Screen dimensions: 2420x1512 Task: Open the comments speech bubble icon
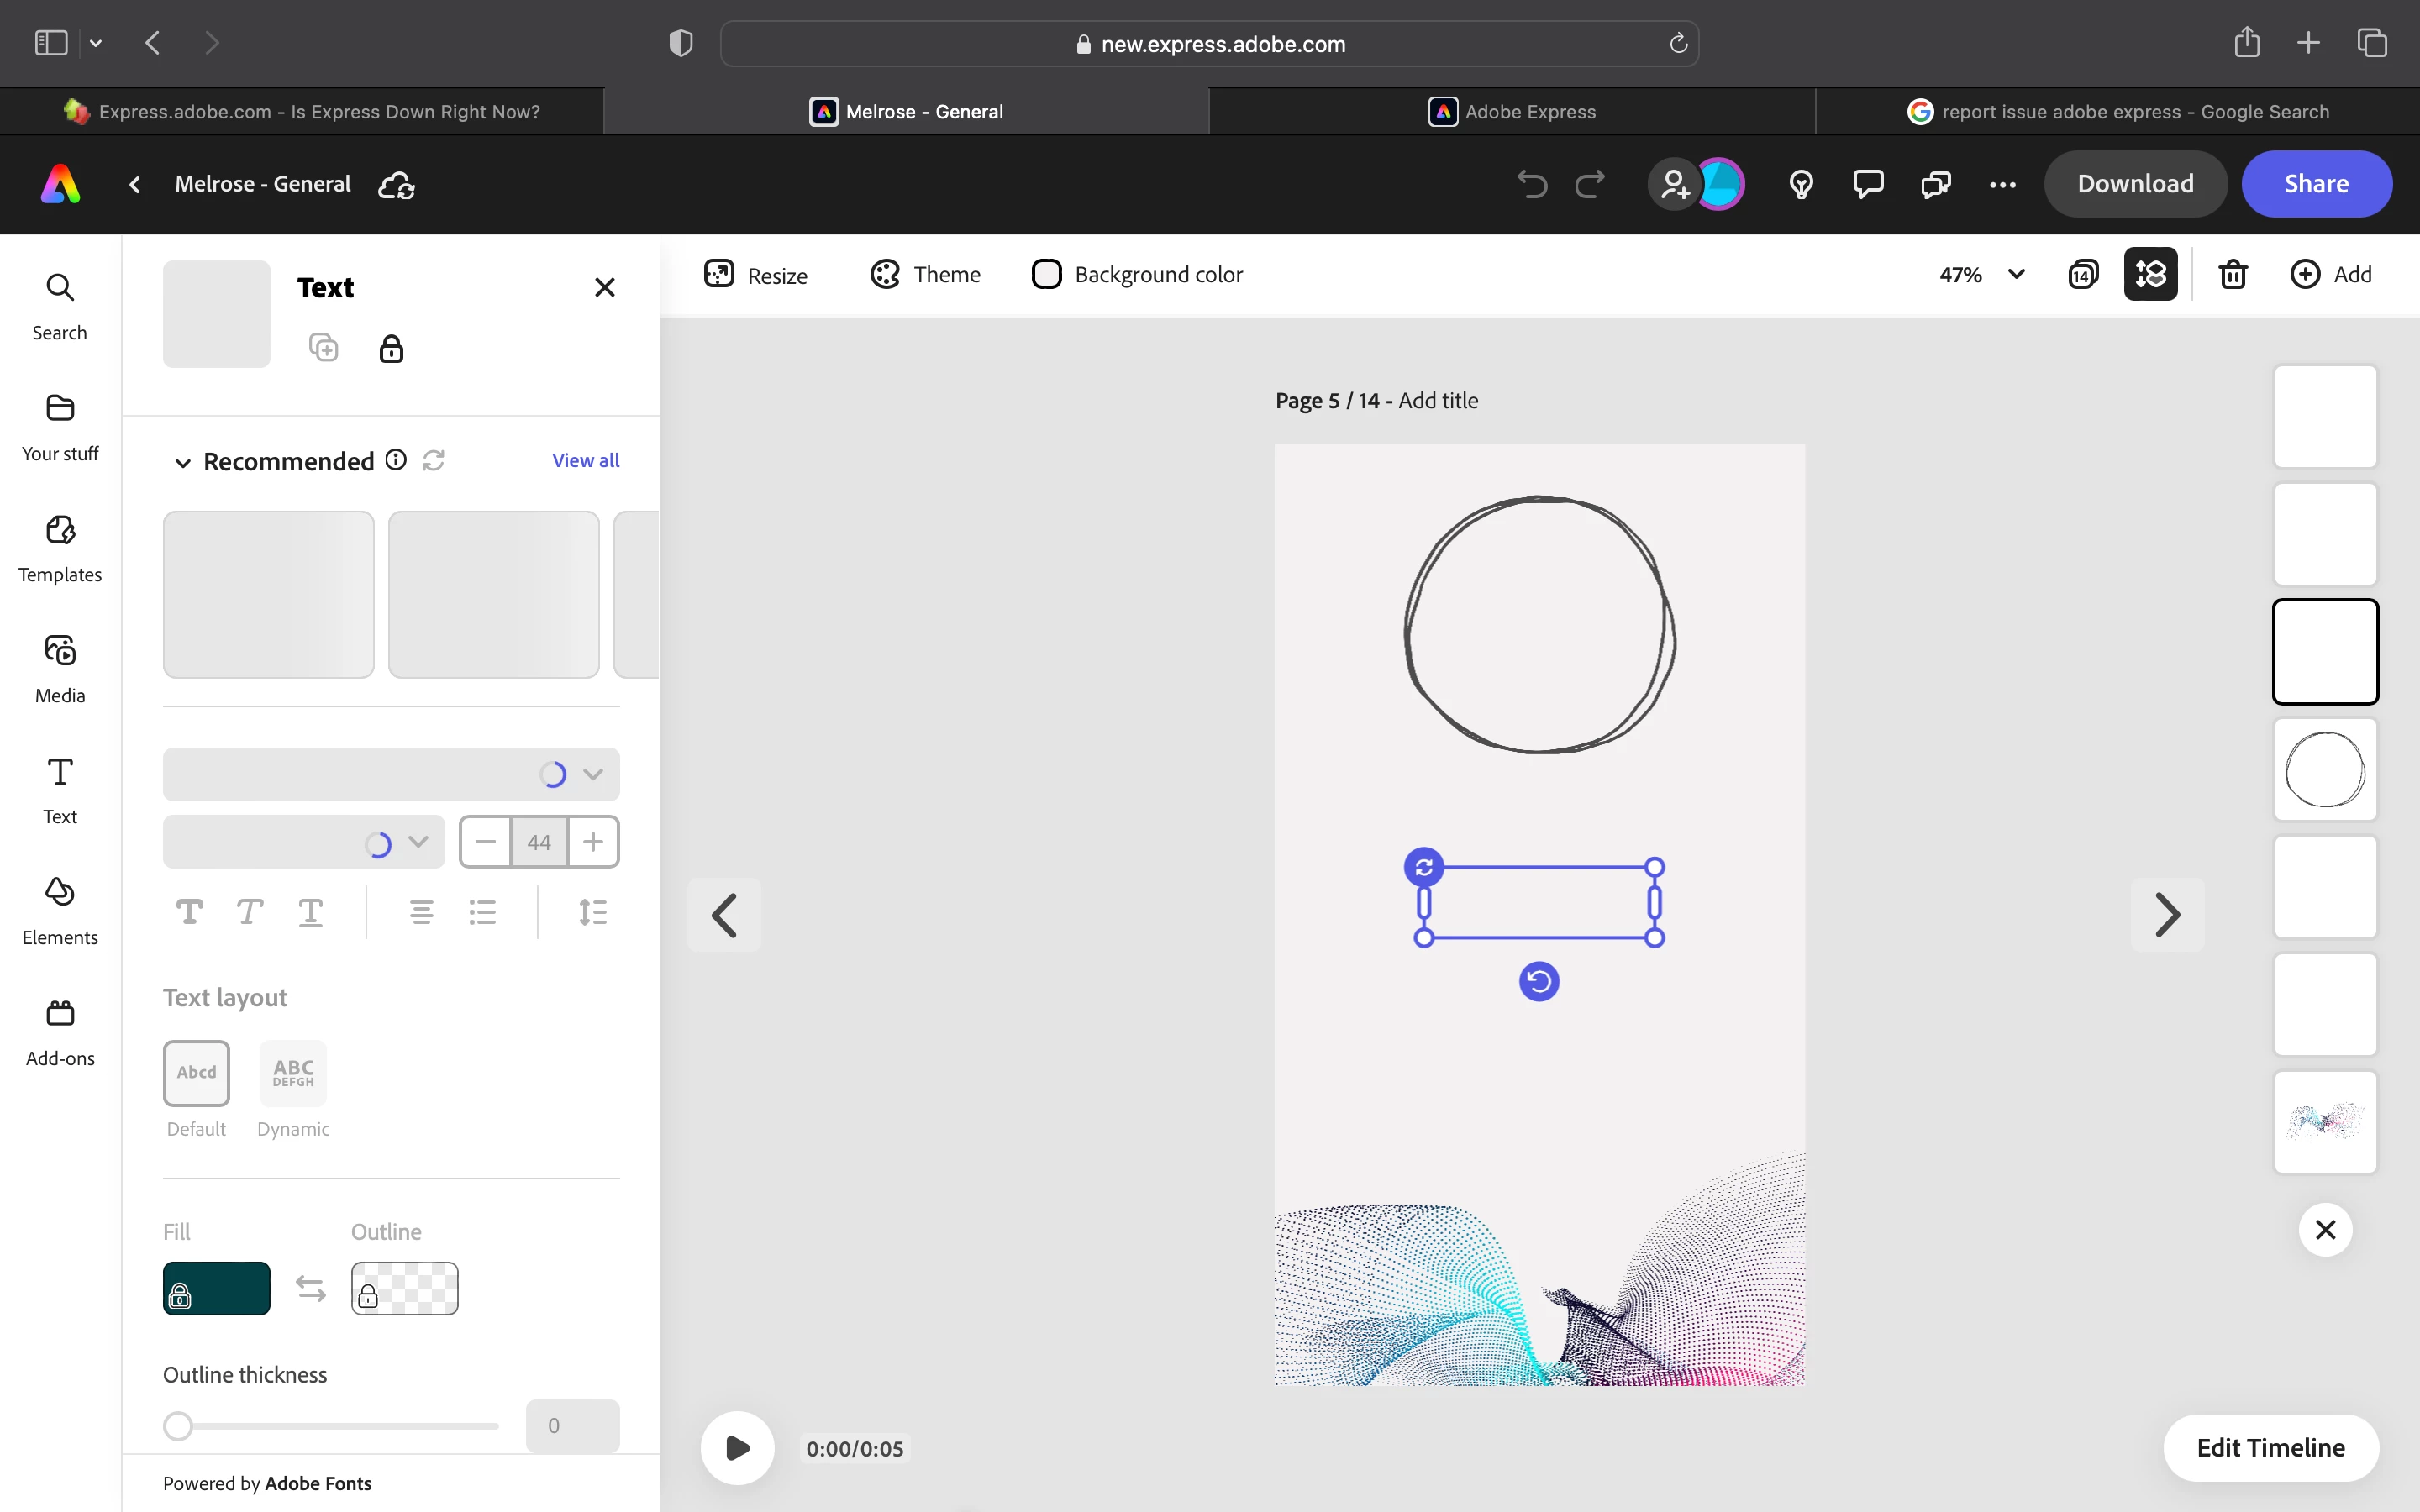point(1868,184)
